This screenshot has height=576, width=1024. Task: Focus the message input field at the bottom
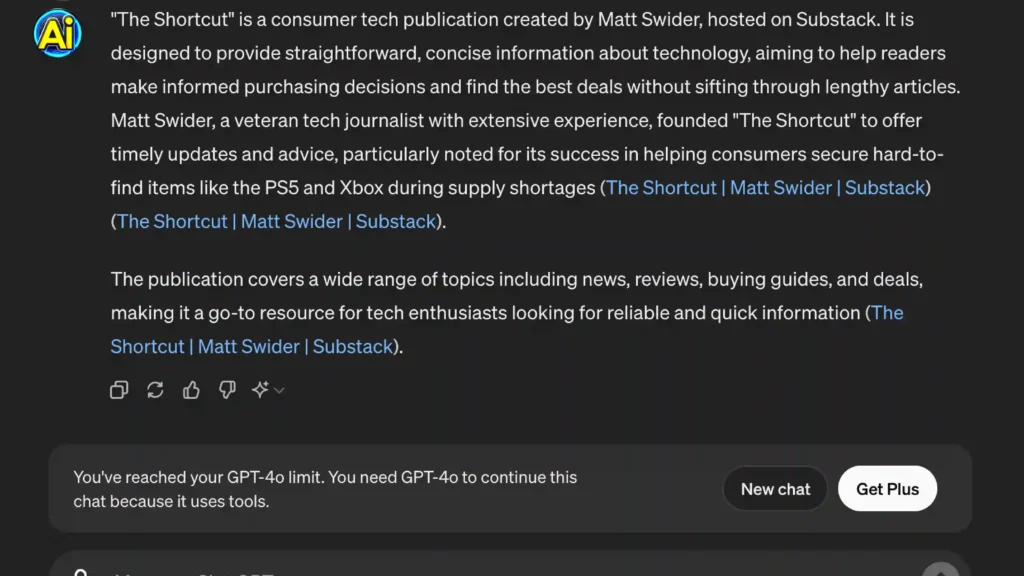point(500,570)
